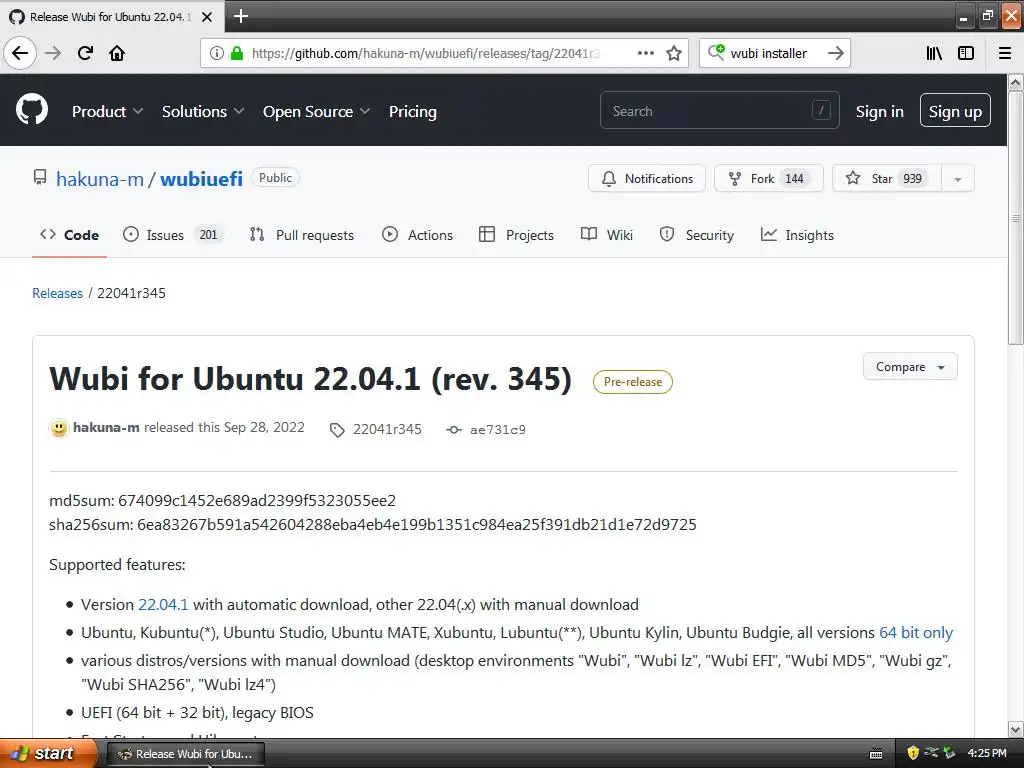The width and height of the screenshot is (1024, 768).
Task: Open the Insights tab
Action: point(797,235)
